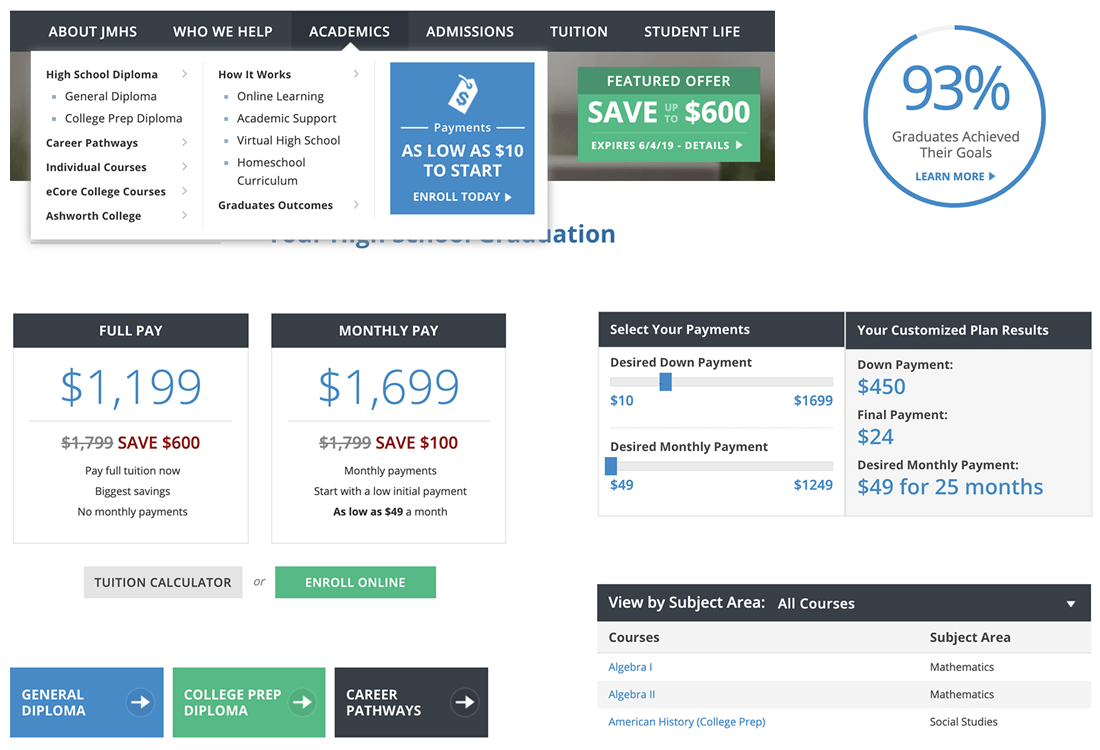Open the Algebra I course link
The height and width of the screenshot is (750, 1100).
[x=630, y=667]
